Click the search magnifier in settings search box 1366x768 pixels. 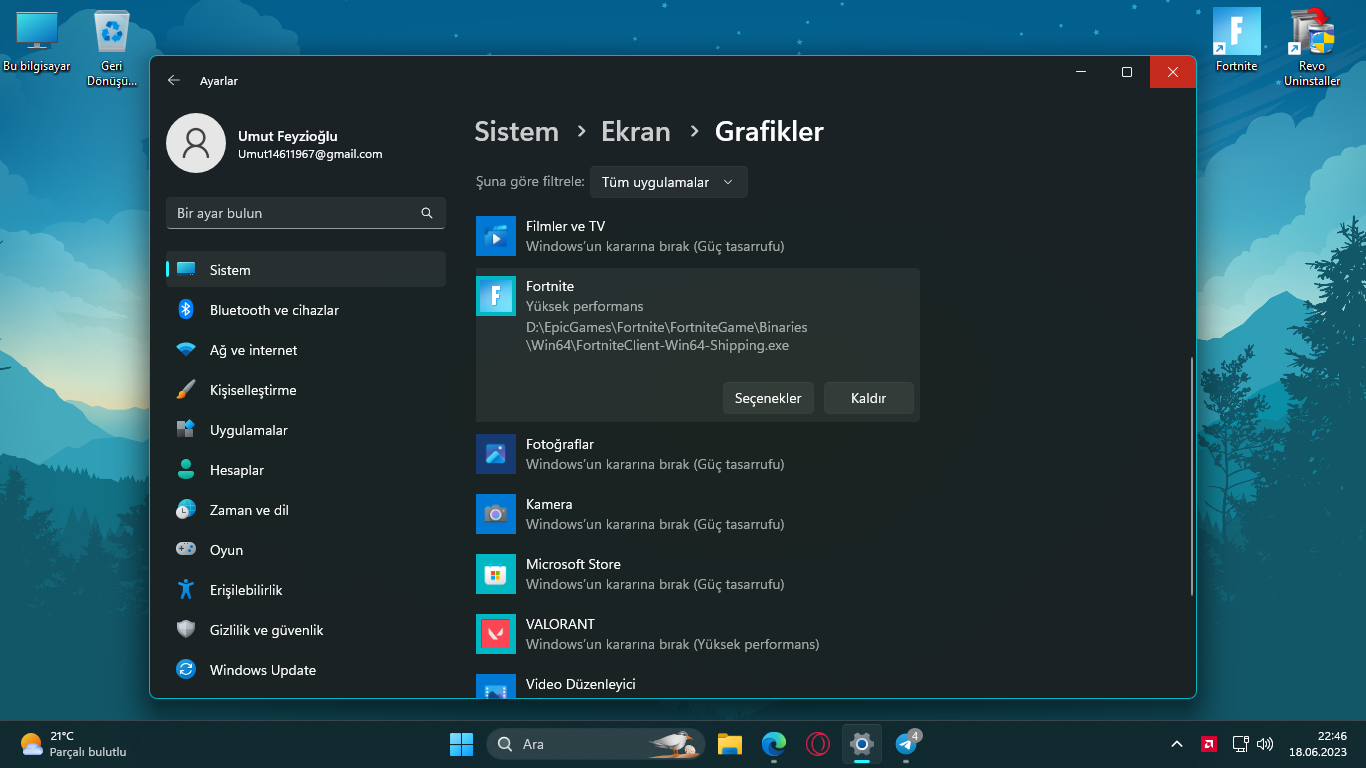(x=427, y=213)
